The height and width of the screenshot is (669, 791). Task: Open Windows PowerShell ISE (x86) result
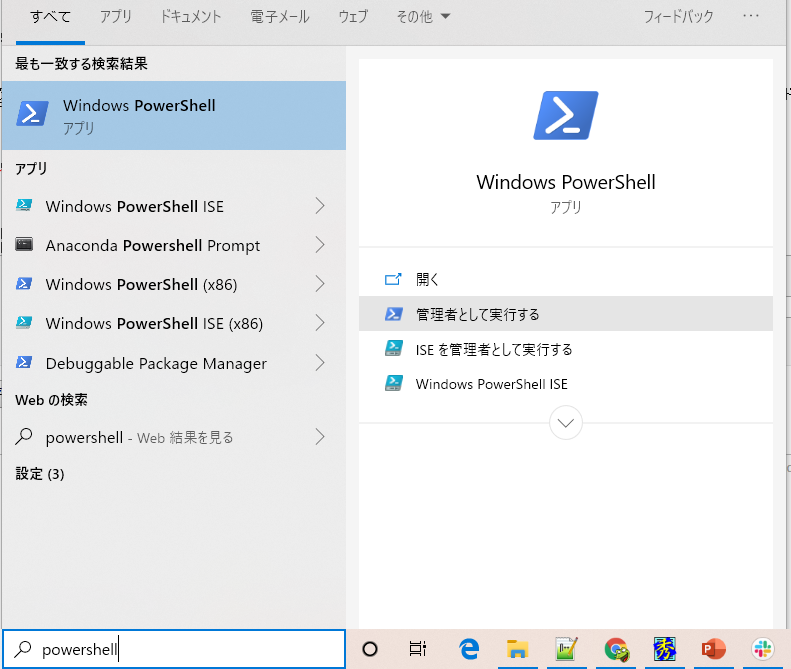tap(154, 323)
